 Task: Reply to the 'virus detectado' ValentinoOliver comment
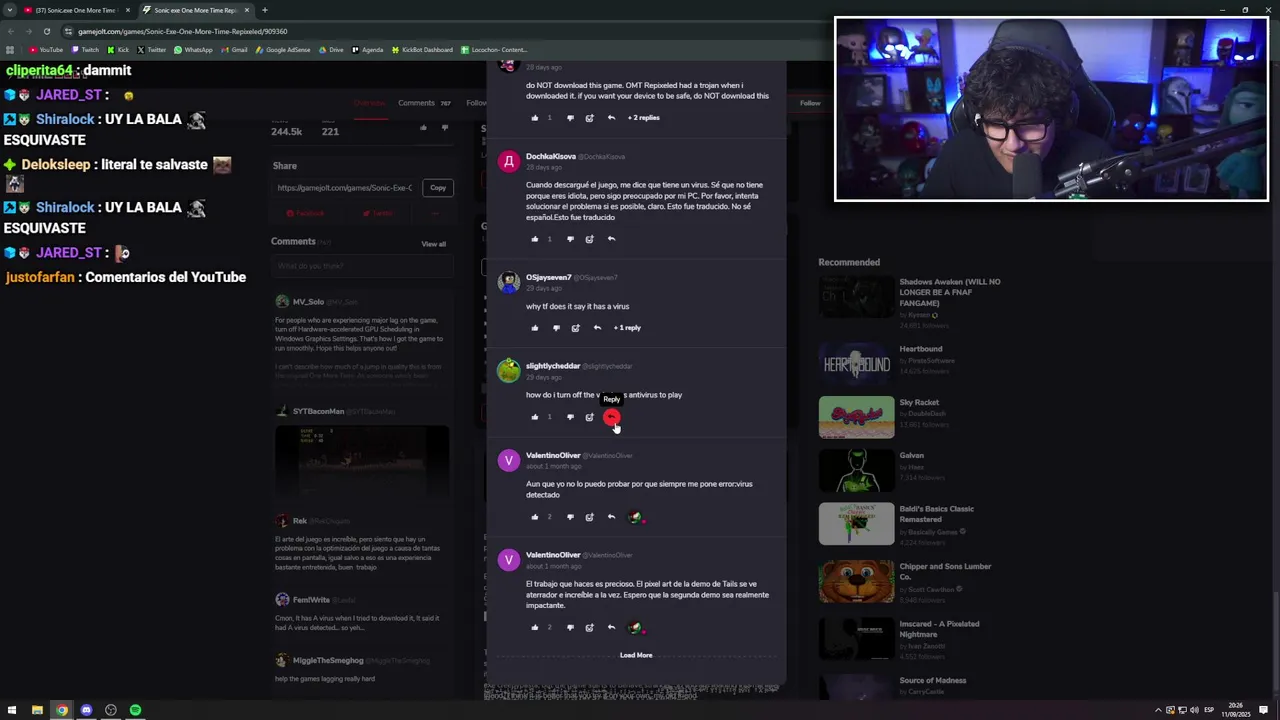611,517
